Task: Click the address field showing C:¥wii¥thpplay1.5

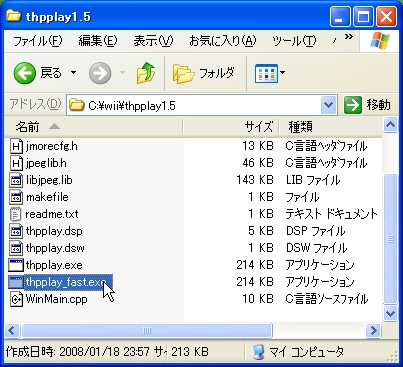Action: click(x=194, y=106)
